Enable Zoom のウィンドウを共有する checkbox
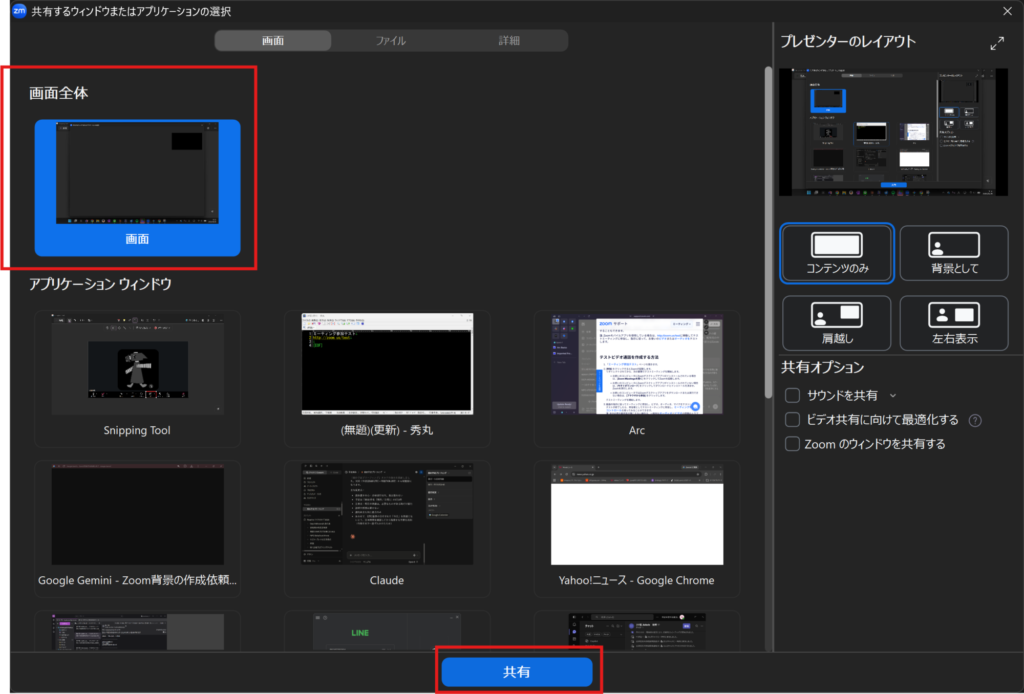Screen dimensions: 1024x694 [x=792, y=444]
